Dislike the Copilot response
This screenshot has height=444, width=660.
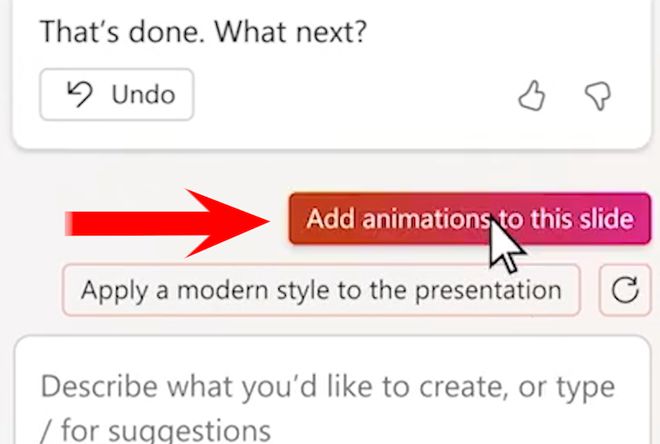pyautogui.click(x=597, y=96)
